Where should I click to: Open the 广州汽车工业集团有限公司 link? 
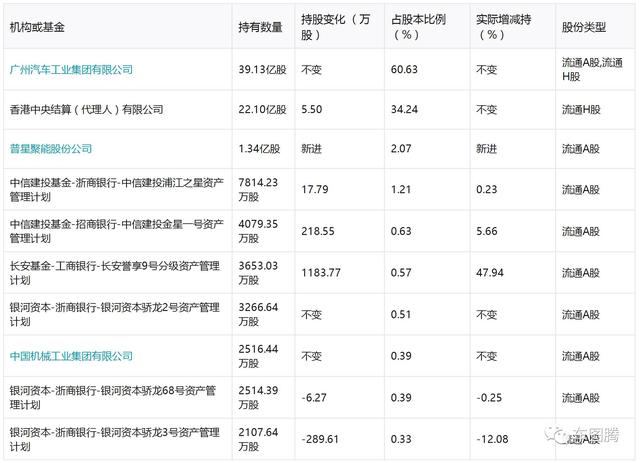(71, 69)
